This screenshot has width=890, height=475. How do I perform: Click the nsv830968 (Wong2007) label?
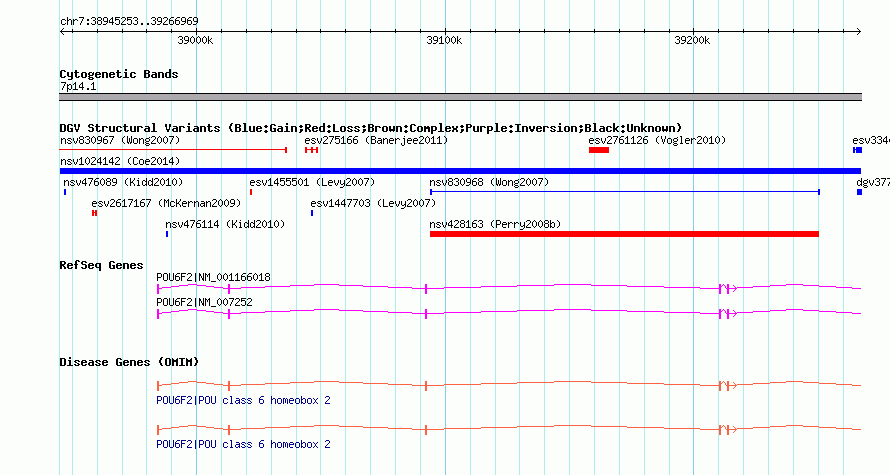coord(489,182)
